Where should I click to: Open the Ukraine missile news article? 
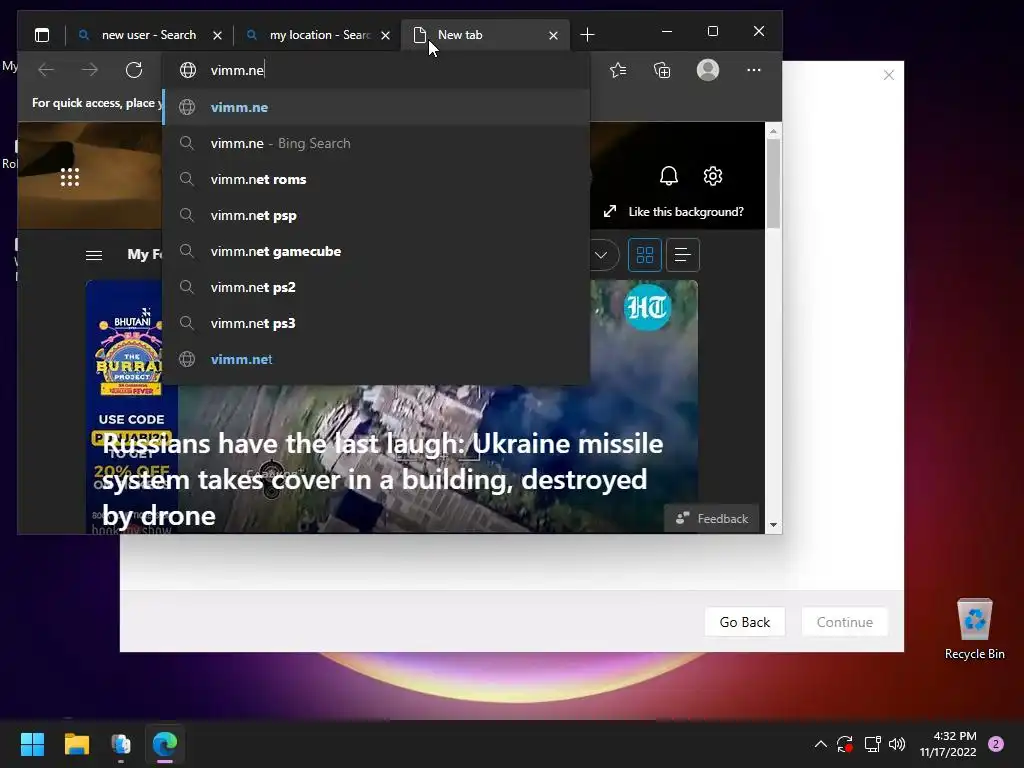pos(382,479)
